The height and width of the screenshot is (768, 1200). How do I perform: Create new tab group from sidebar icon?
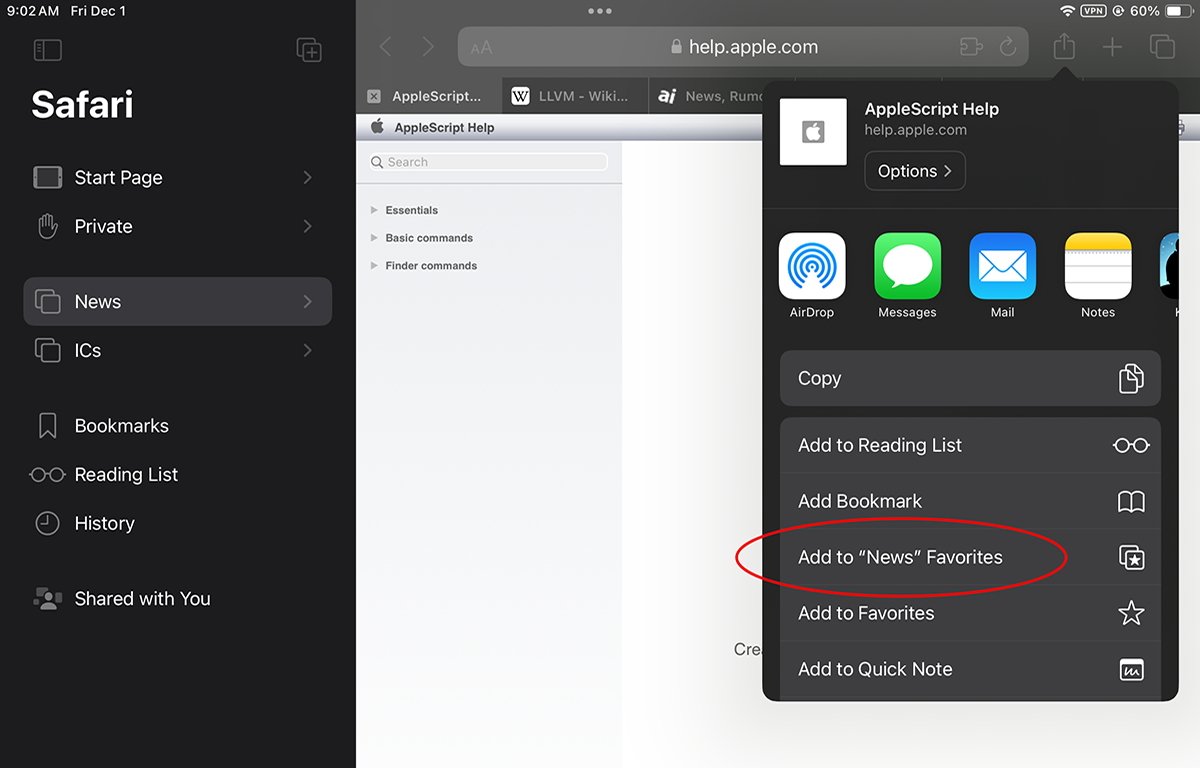point(309,50)
